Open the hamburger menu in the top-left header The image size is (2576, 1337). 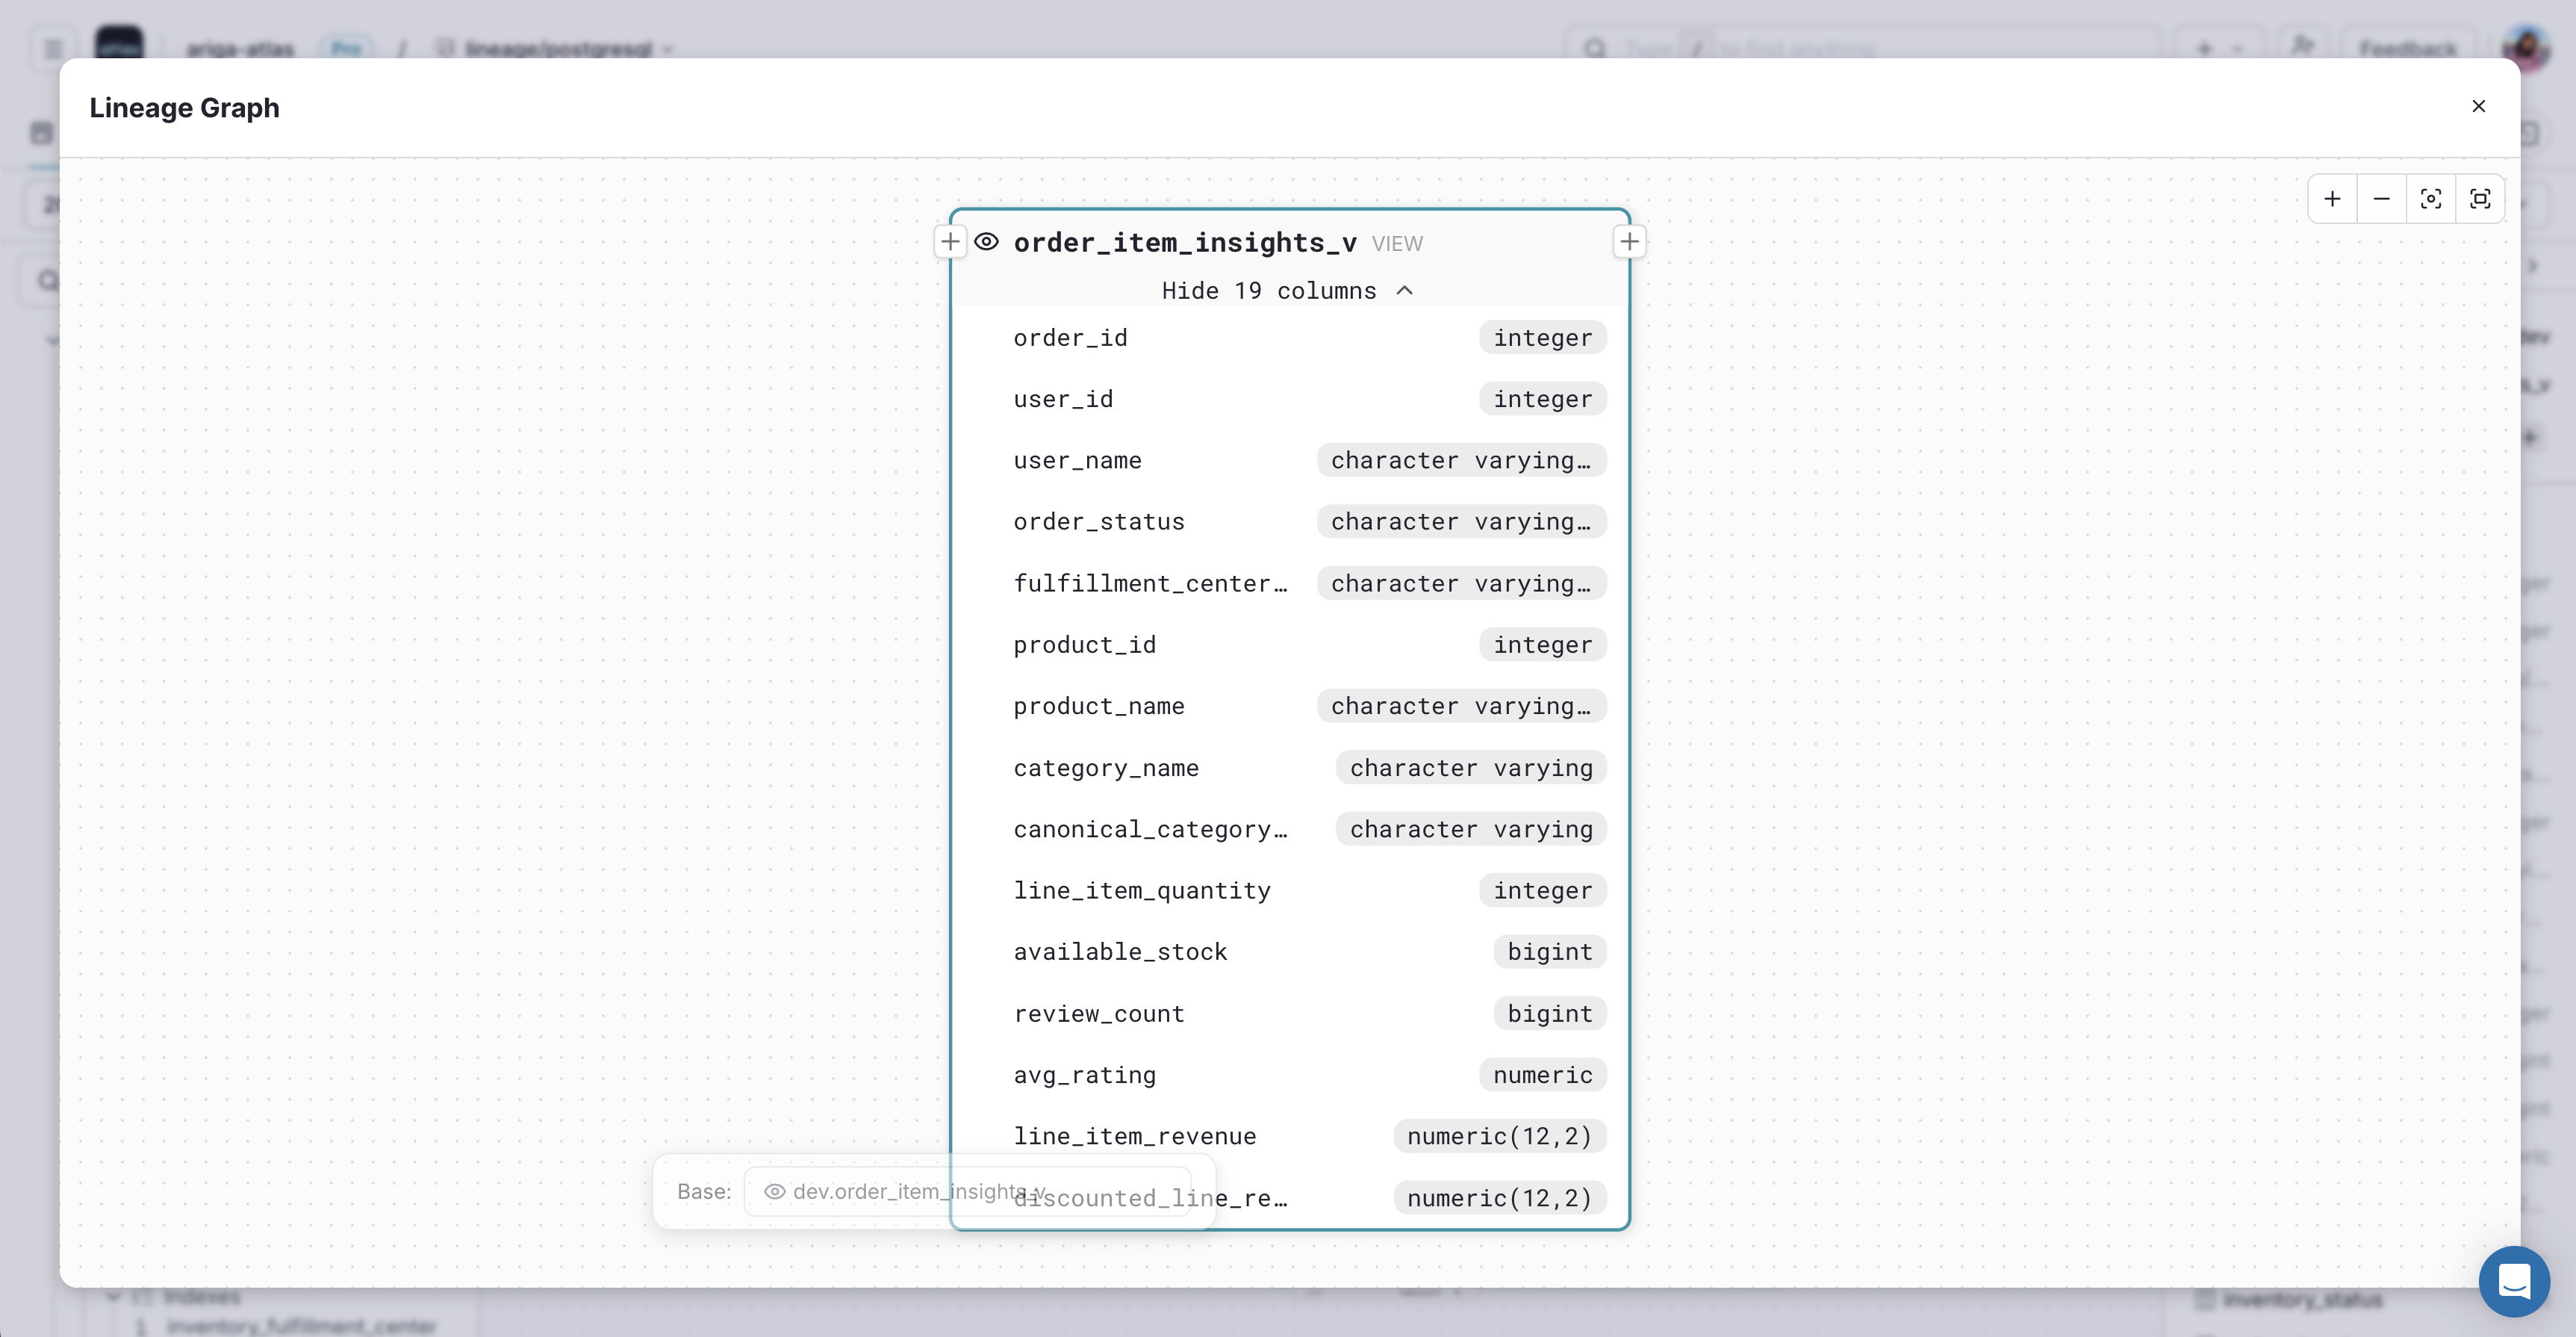click(x=52, y=48)
